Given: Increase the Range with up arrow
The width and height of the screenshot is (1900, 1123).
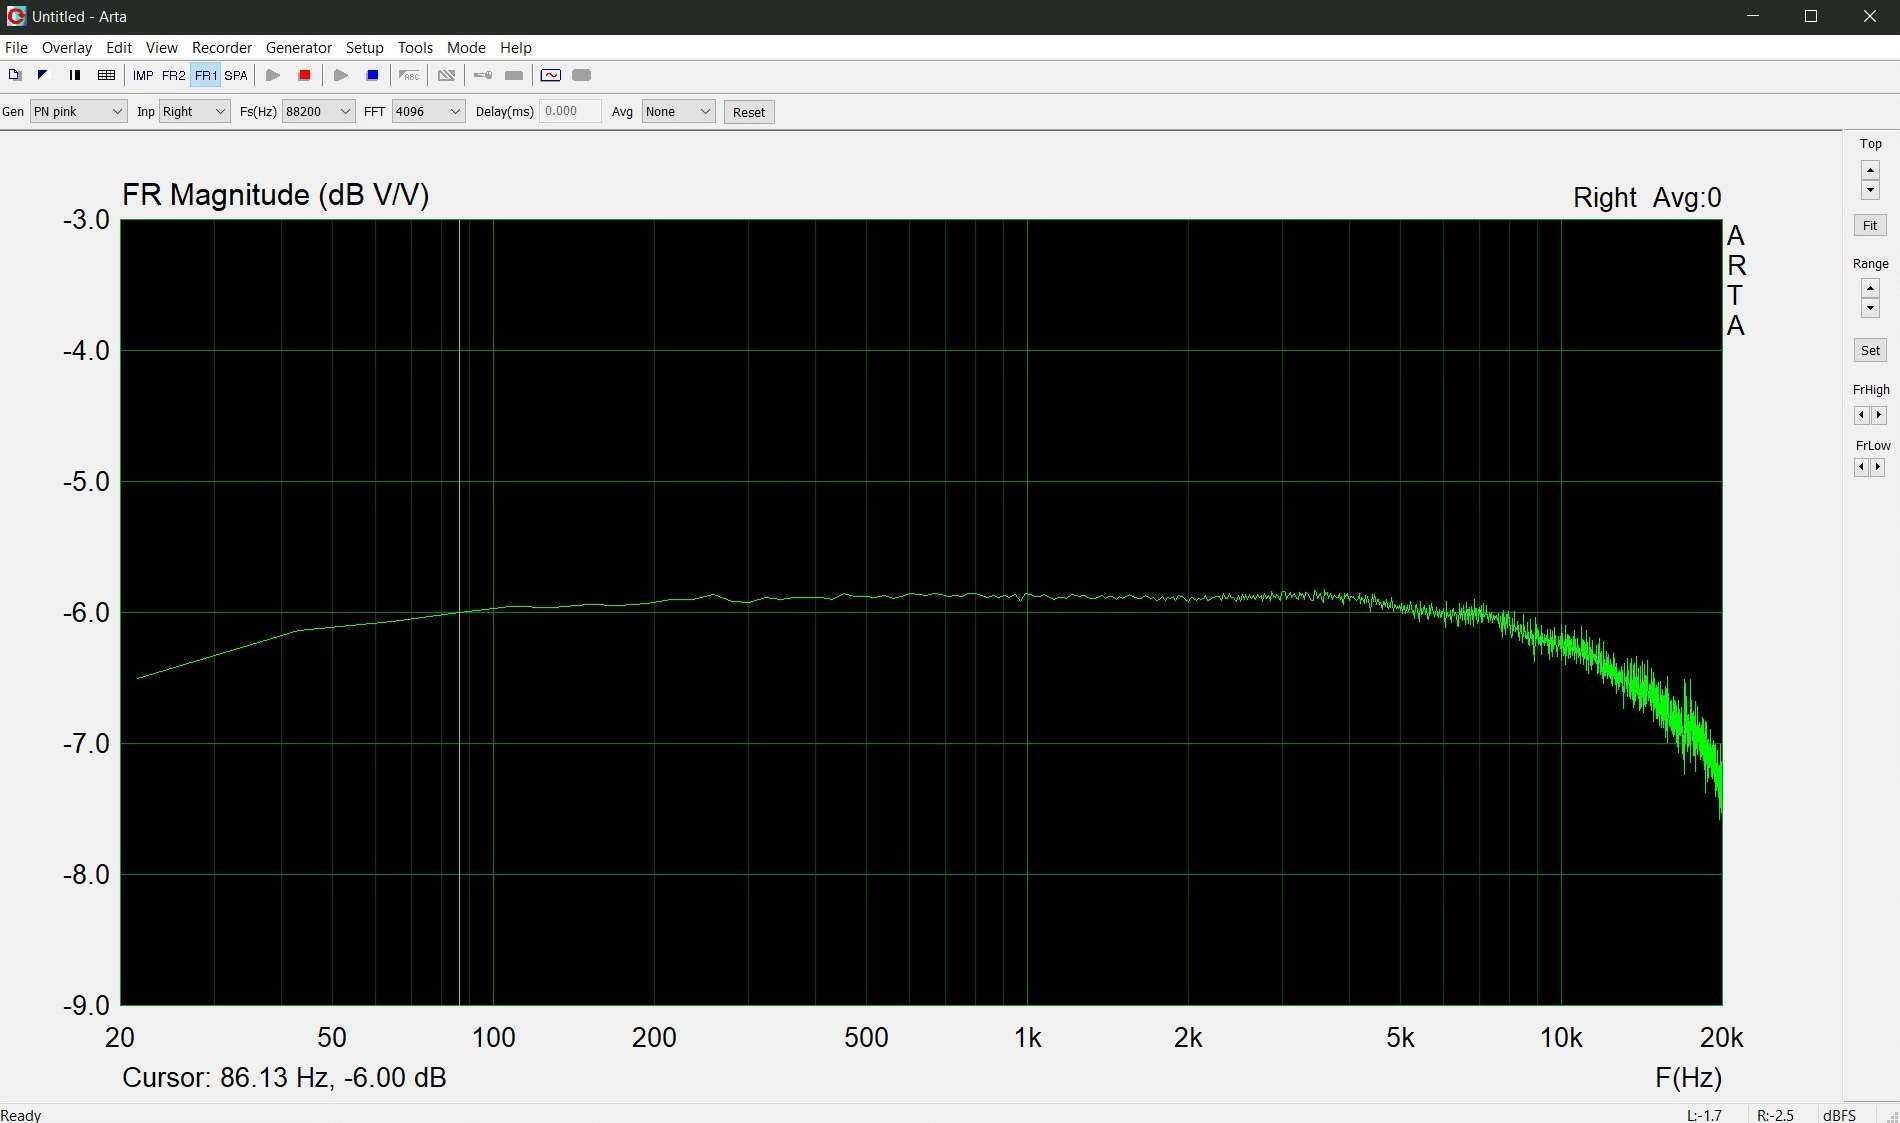Looking at the screenshot, I should (x=1870, y=288).
